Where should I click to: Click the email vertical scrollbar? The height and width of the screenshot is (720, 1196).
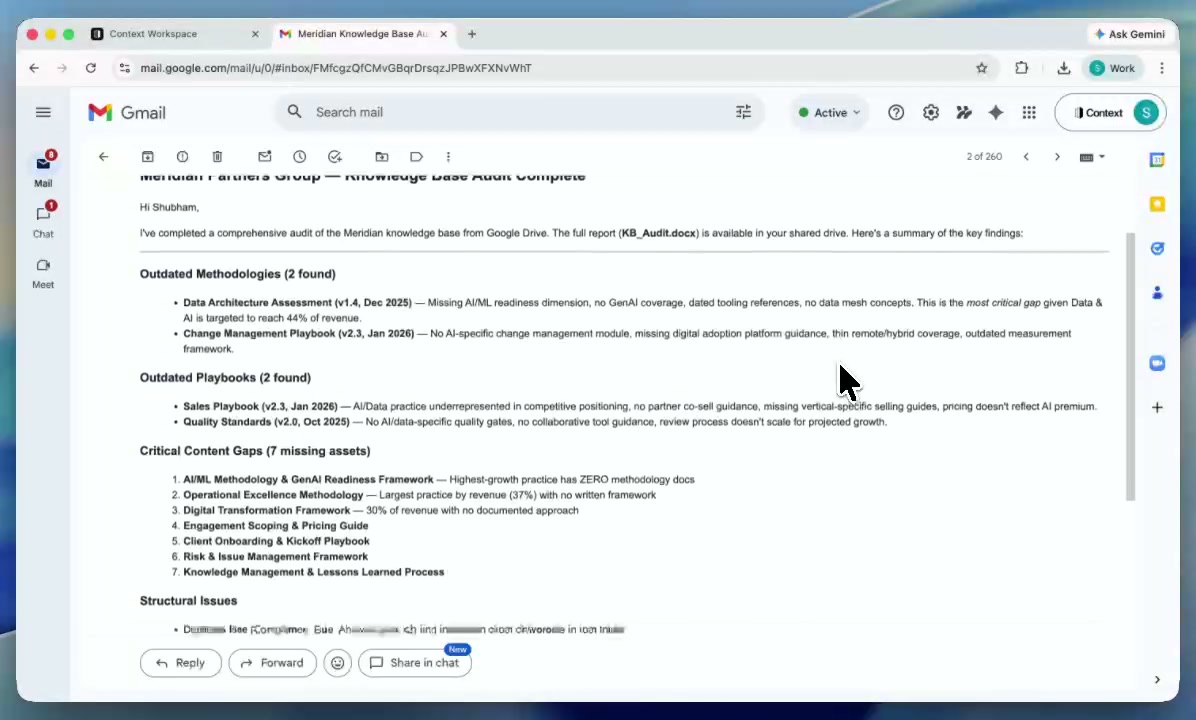(x=1130, y=366)
